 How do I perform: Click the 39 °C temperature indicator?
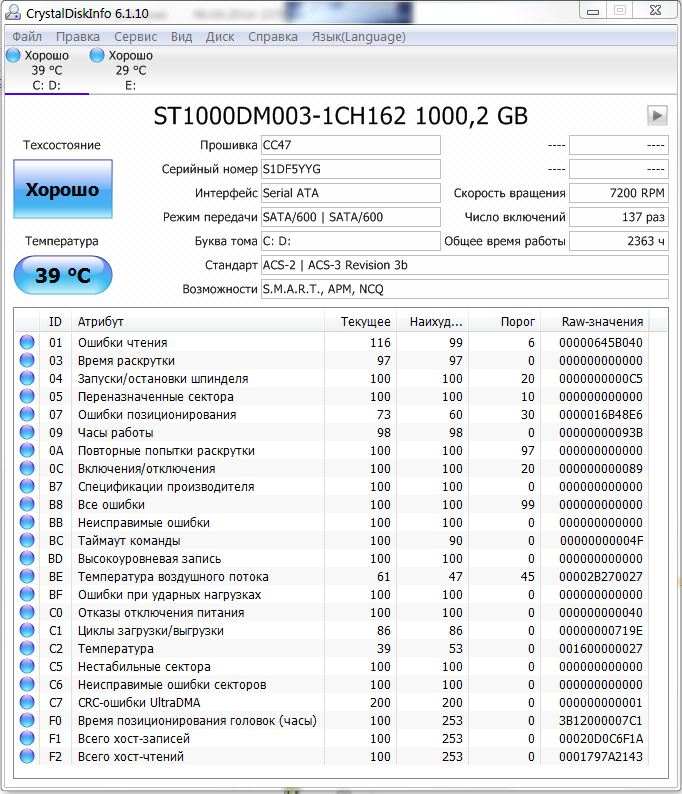click(62, 276)
